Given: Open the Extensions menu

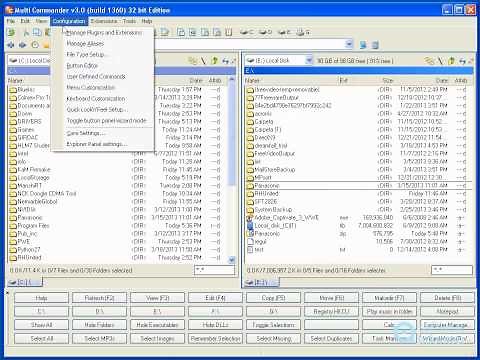Looking at the screenshot, I should point(104,21).
